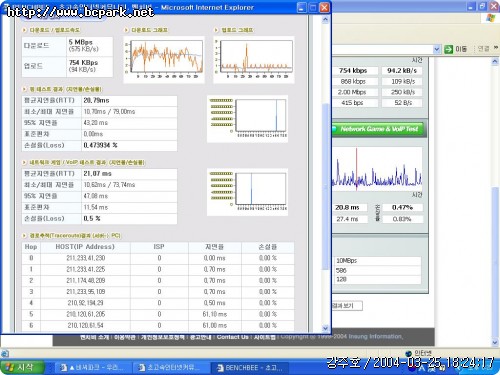Click the 128 field in back window

[378, 279]
